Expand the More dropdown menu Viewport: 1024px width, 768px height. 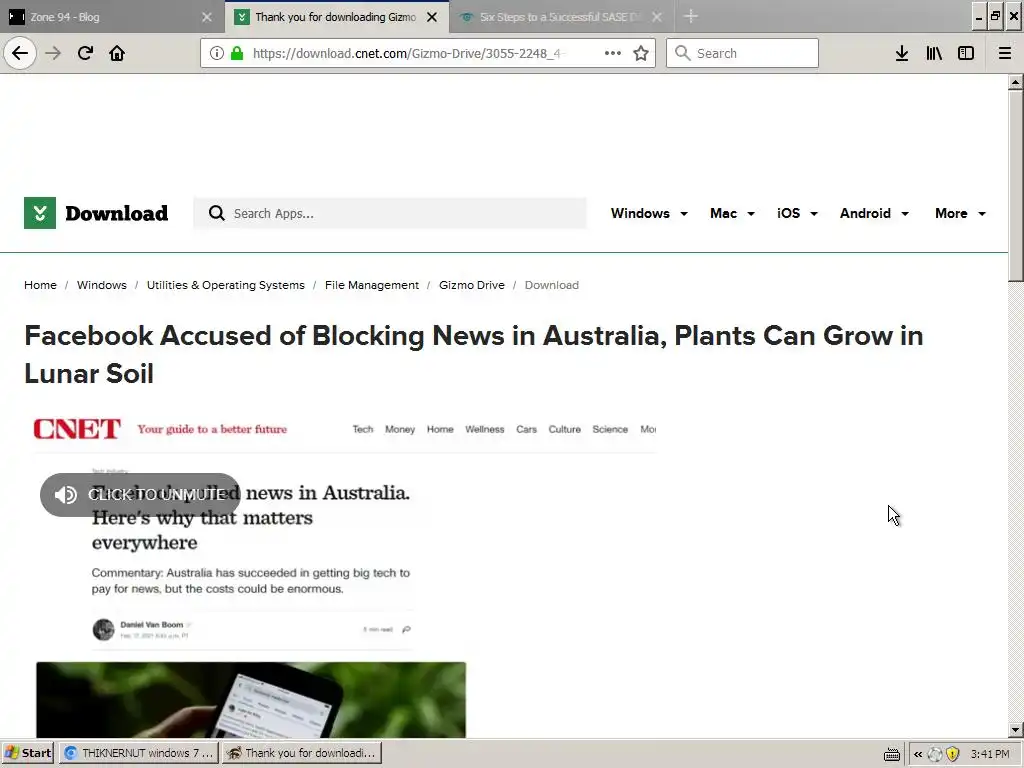click(x=961, y=214)
